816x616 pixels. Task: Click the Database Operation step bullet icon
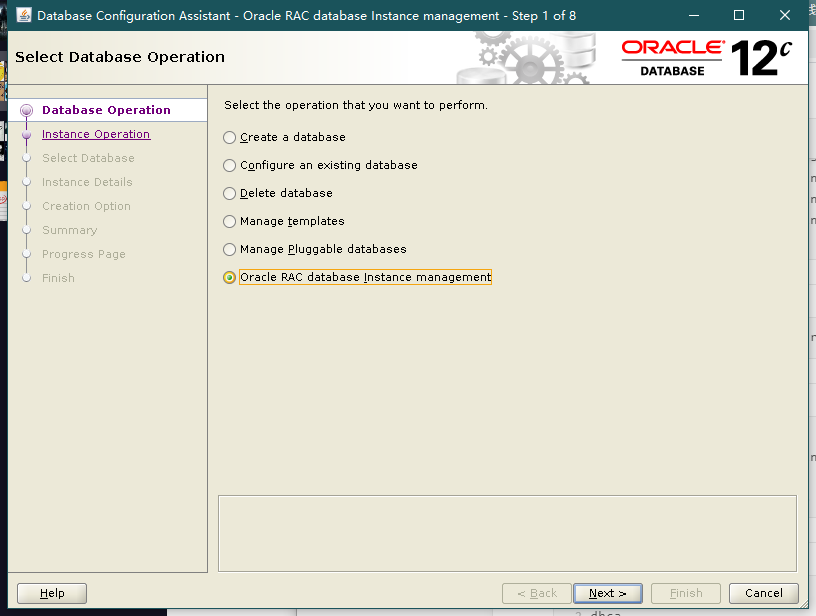tap(27, 110)
